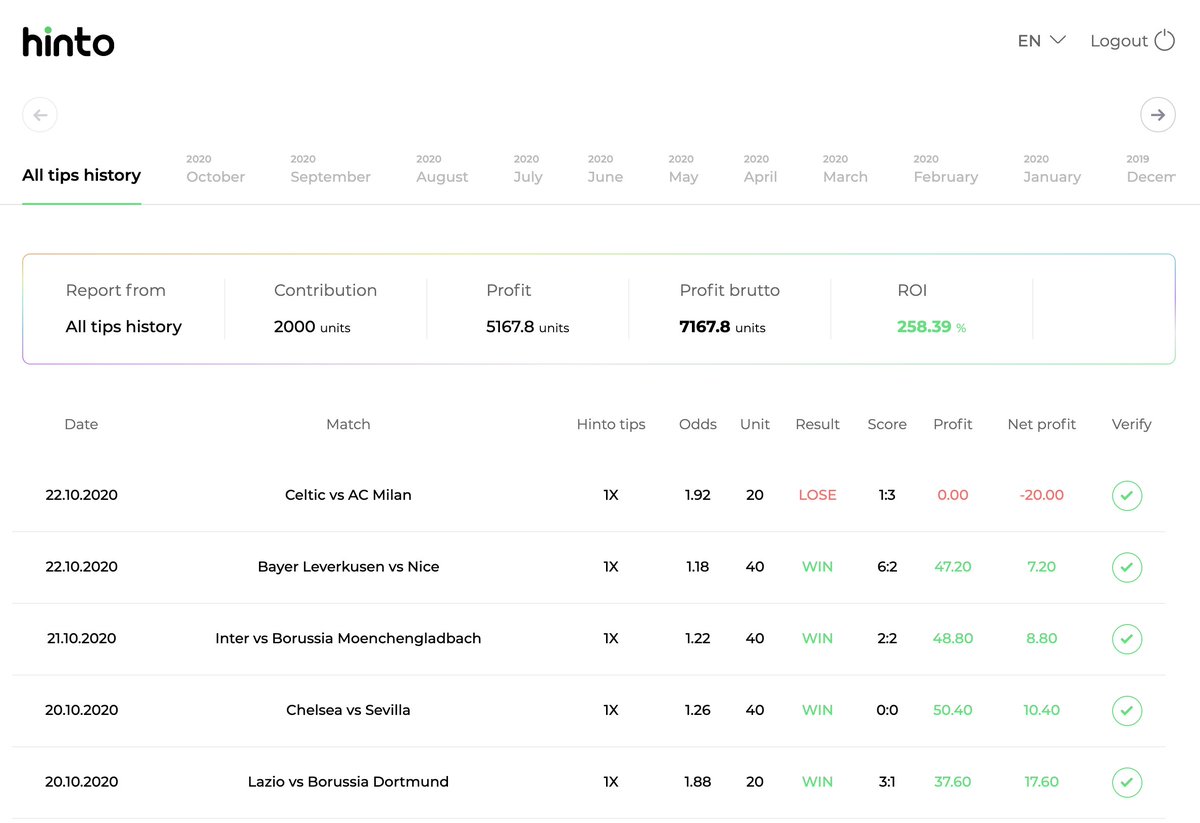Select Inter vs Borussia Moenchengladbach match
Viewport: 1200px width, 823px height.
[x=348, y=638]
